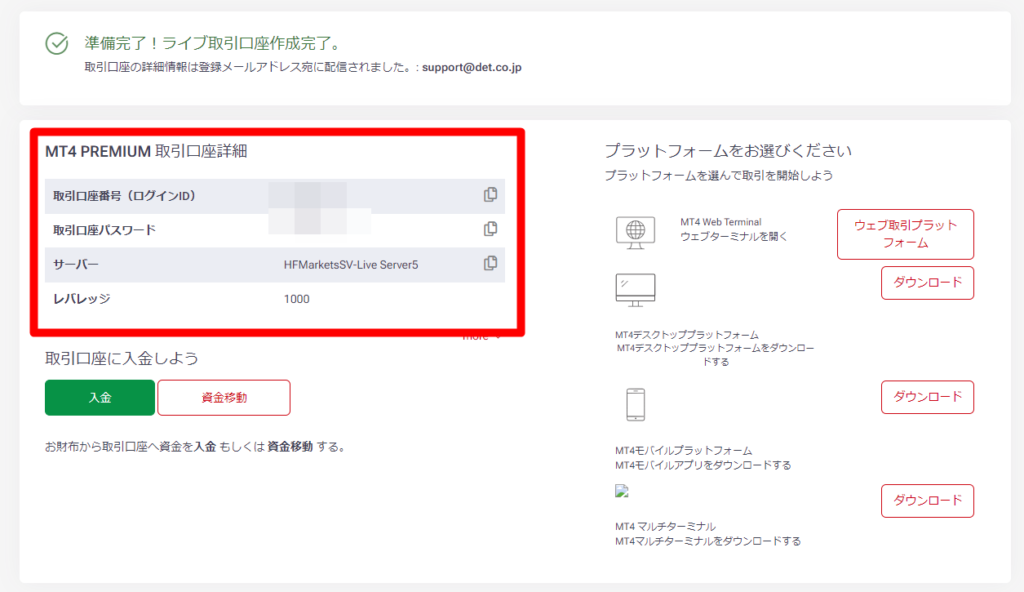The width and height of the screenshot is (1024, 592).
Task: Click the ウェブターミナルを開く text
Action: [734, 237]
